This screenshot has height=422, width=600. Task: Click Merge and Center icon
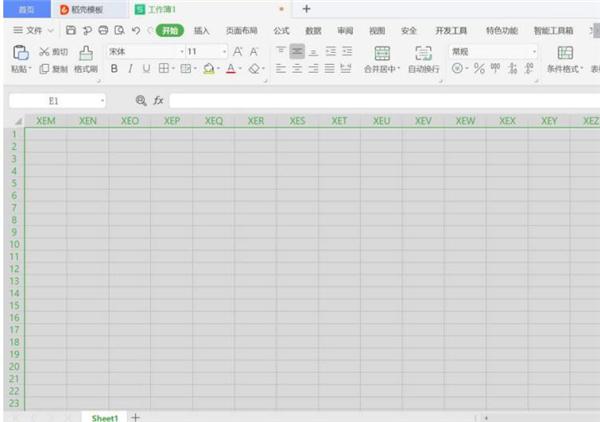pyautogui.click(x=382, y=53)
